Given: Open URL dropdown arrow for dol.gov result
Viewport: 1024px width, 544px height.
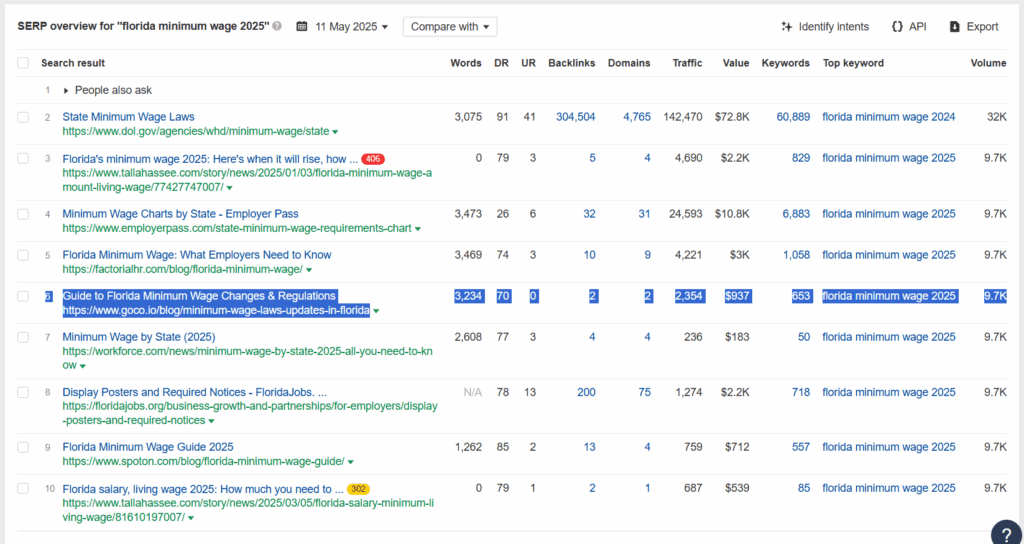Looking at the screenshot, I should (335, 132).
